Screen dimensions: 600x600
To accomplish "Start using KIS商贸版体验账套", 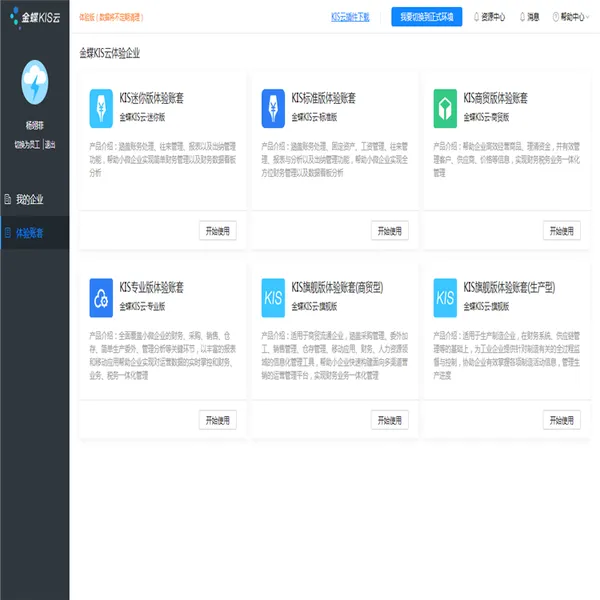I will 562,231.
